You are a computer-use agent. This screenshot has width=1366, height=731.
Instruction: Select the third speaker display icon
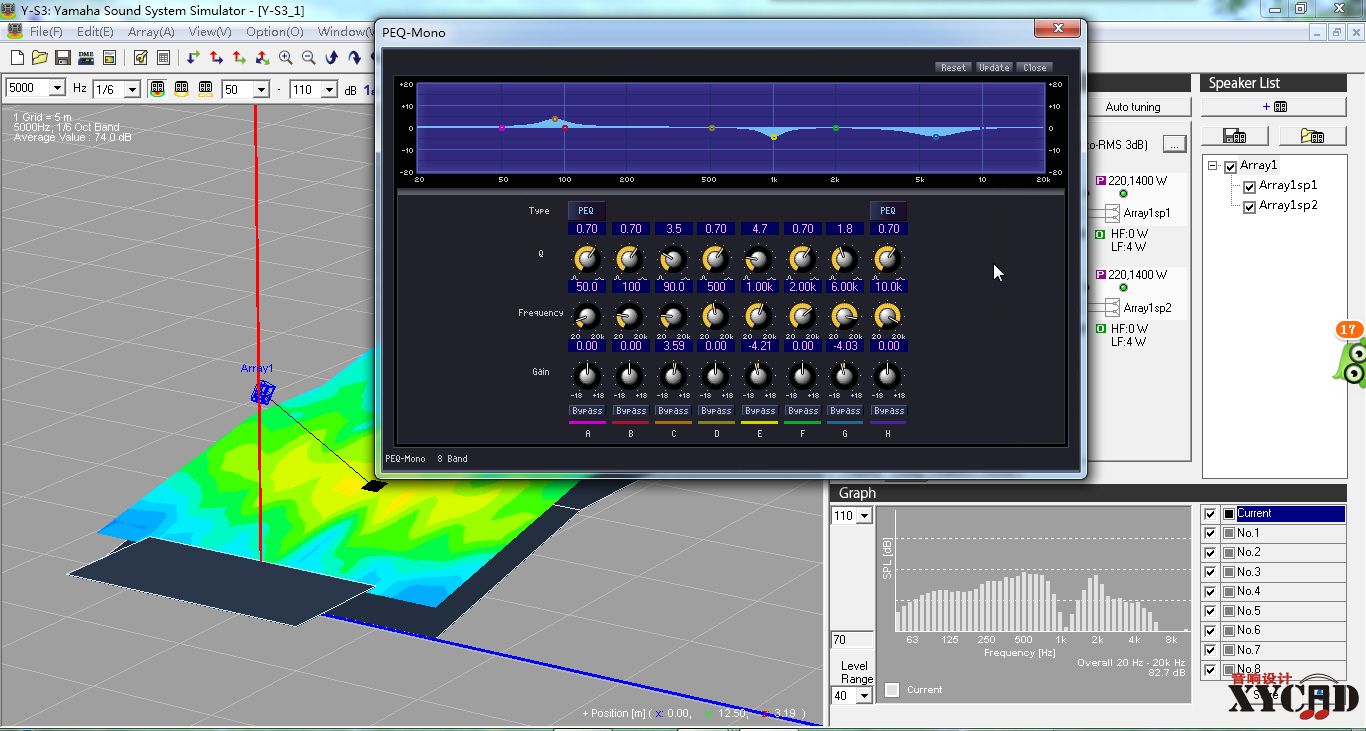tap(206, 89)
